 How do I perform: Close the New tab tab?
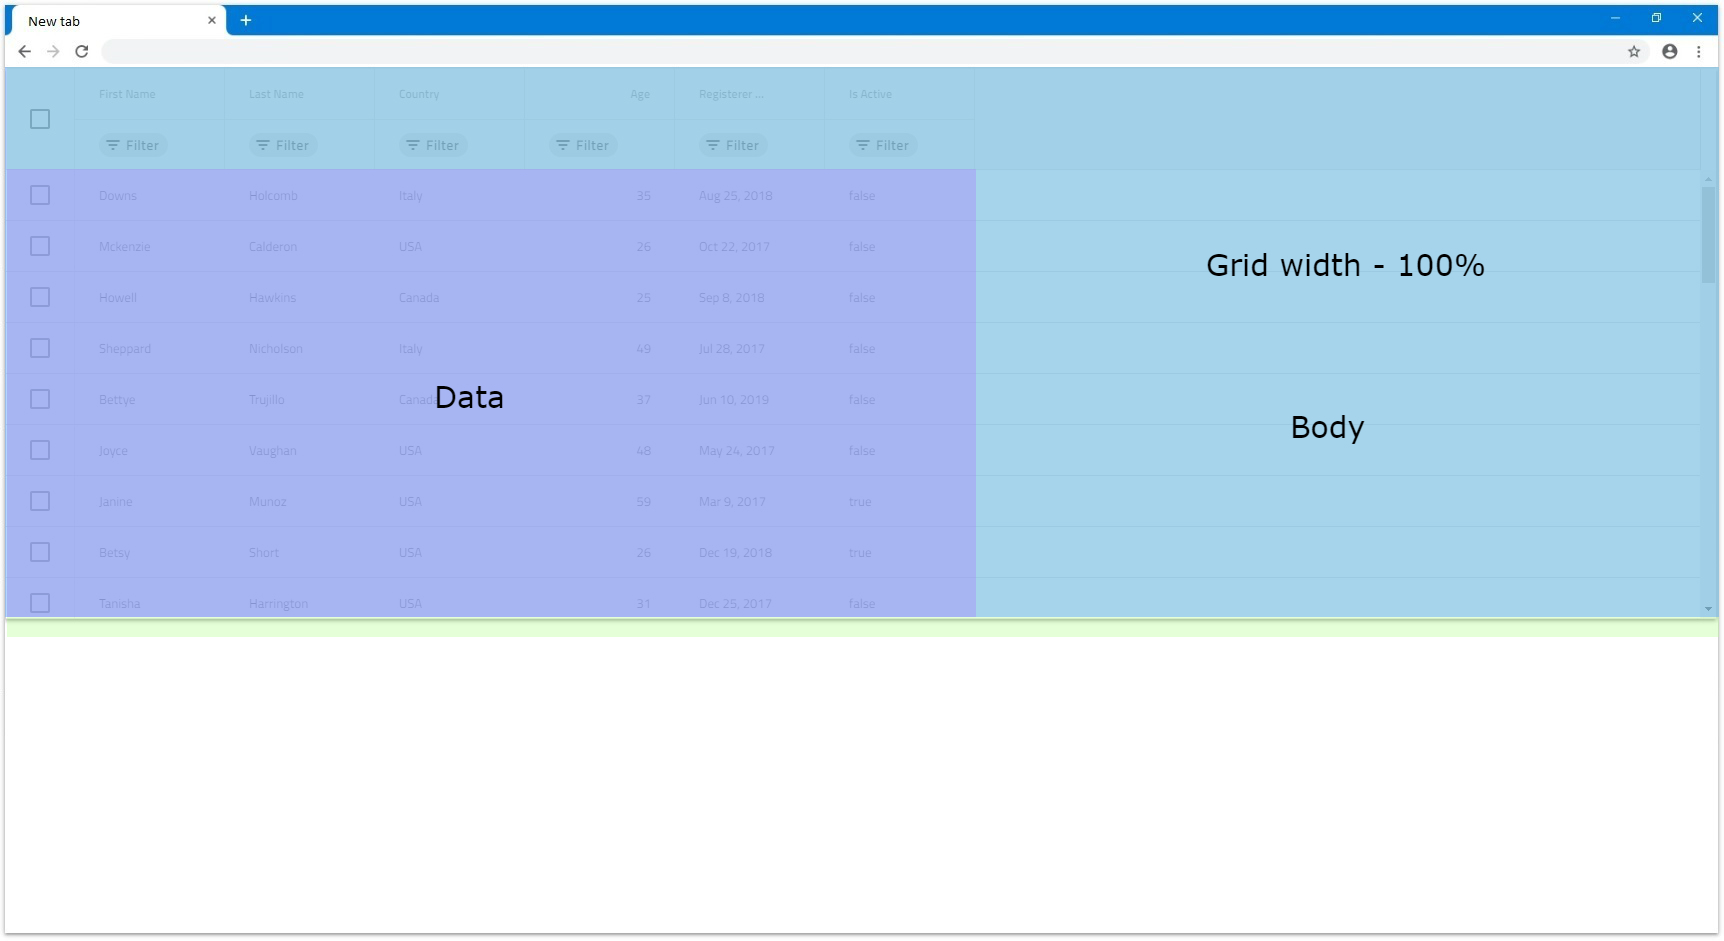point(212,20)
